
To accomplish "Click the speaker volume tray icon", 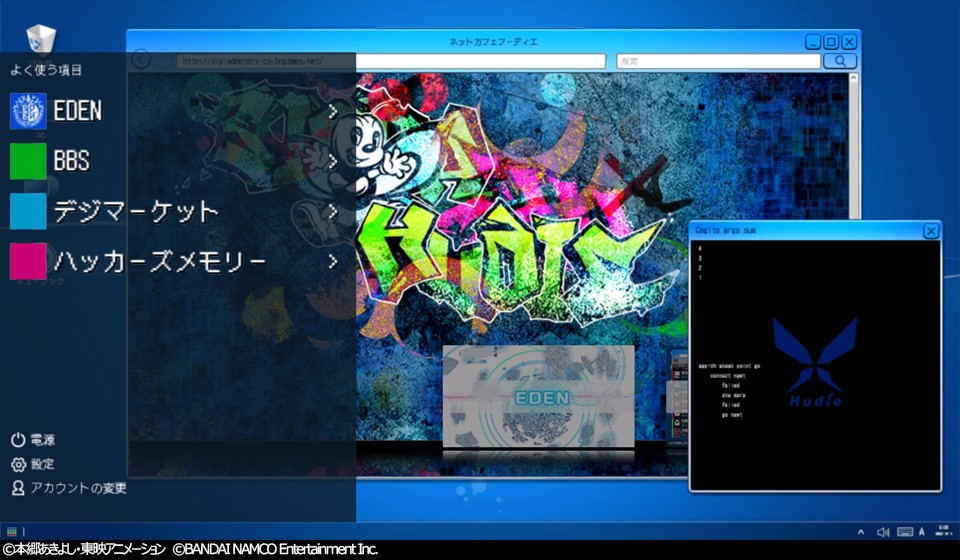I will coord(883,532).
